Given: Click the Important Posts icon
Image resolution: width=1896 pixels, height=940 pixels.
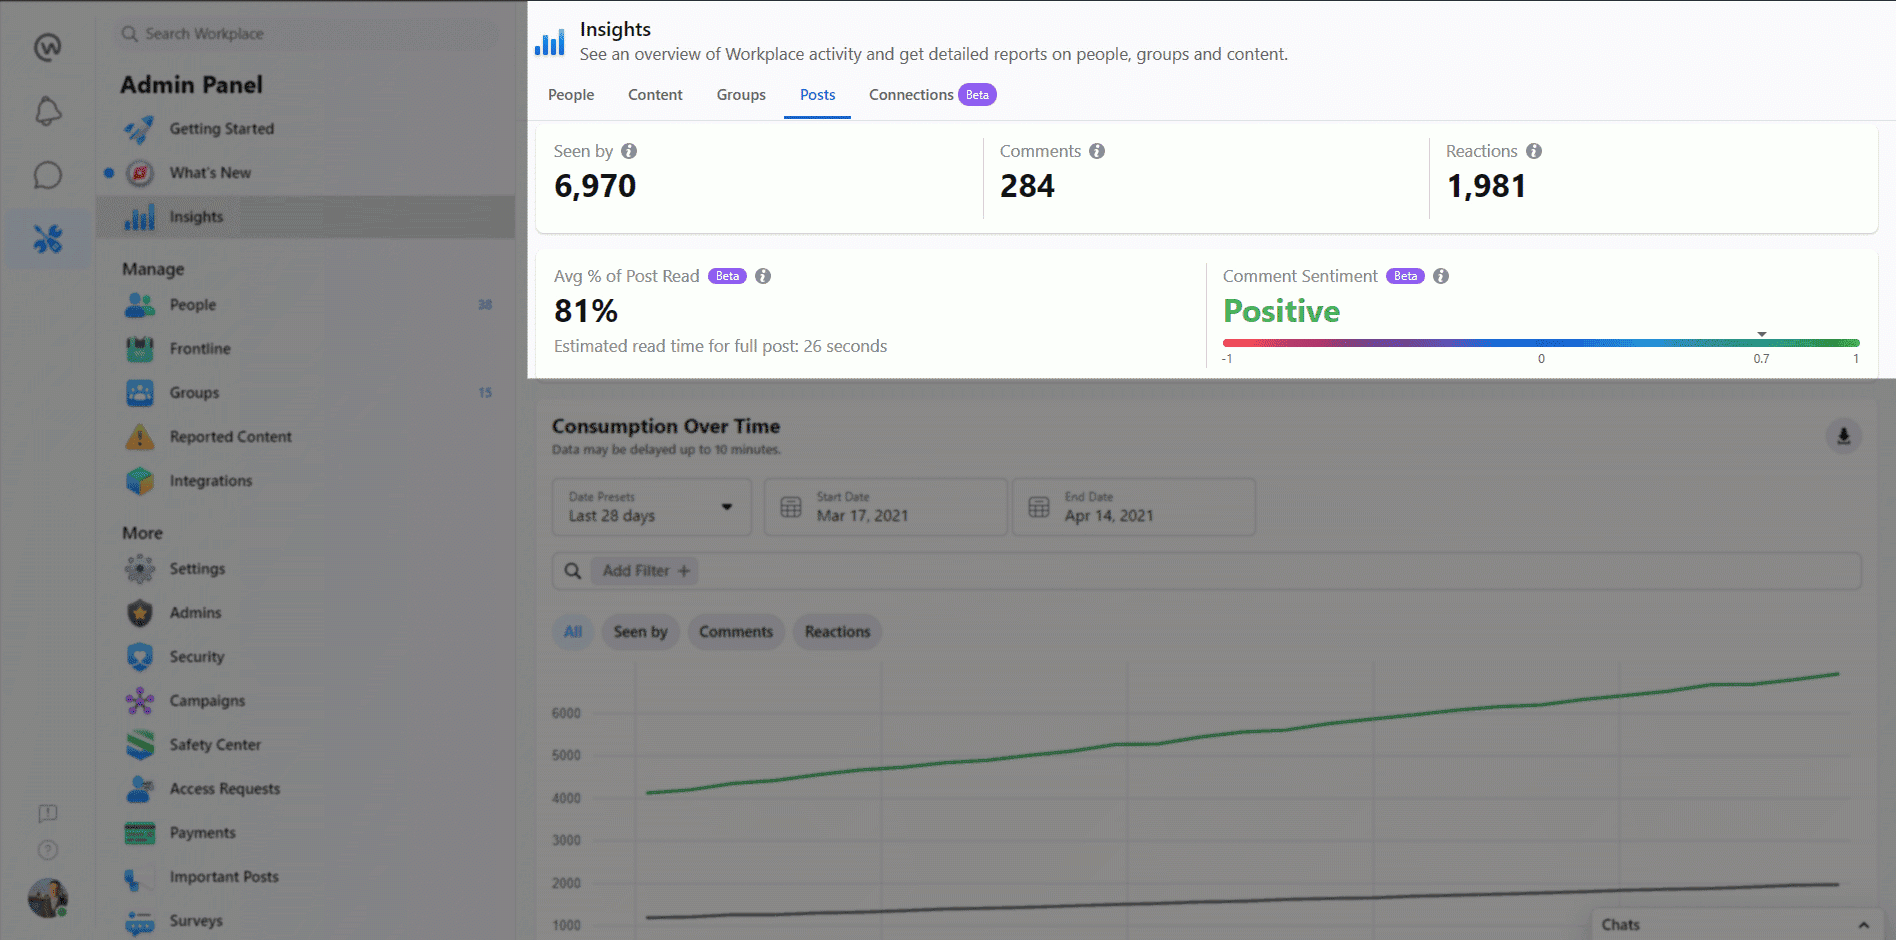Looking at the screenshot, I should [140, 877].
